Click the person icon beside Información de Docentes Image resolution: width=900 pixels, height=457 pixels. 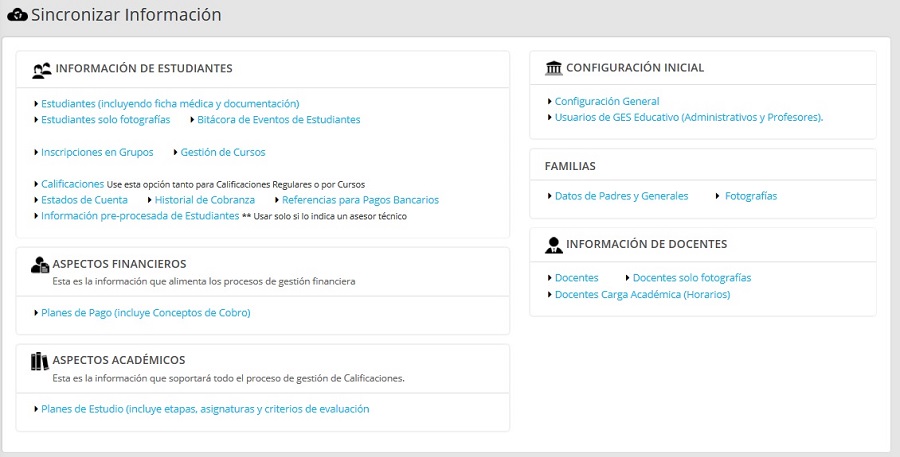553,244
